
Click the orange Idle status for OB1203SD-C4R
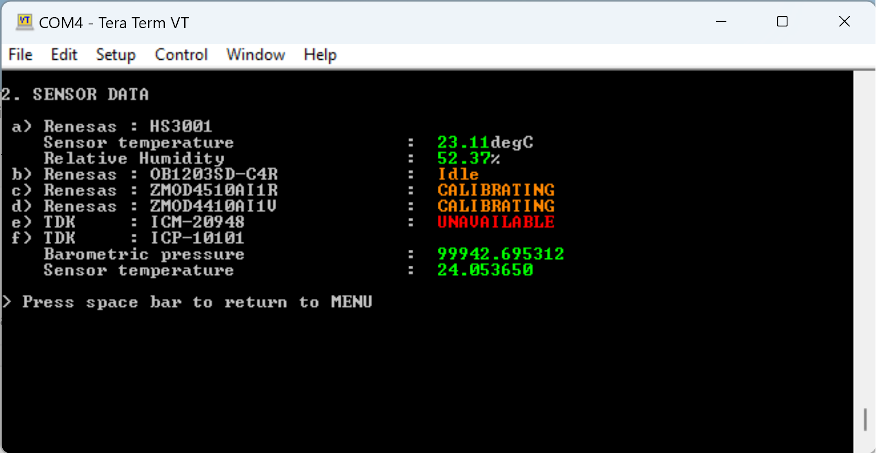point(458,174)
